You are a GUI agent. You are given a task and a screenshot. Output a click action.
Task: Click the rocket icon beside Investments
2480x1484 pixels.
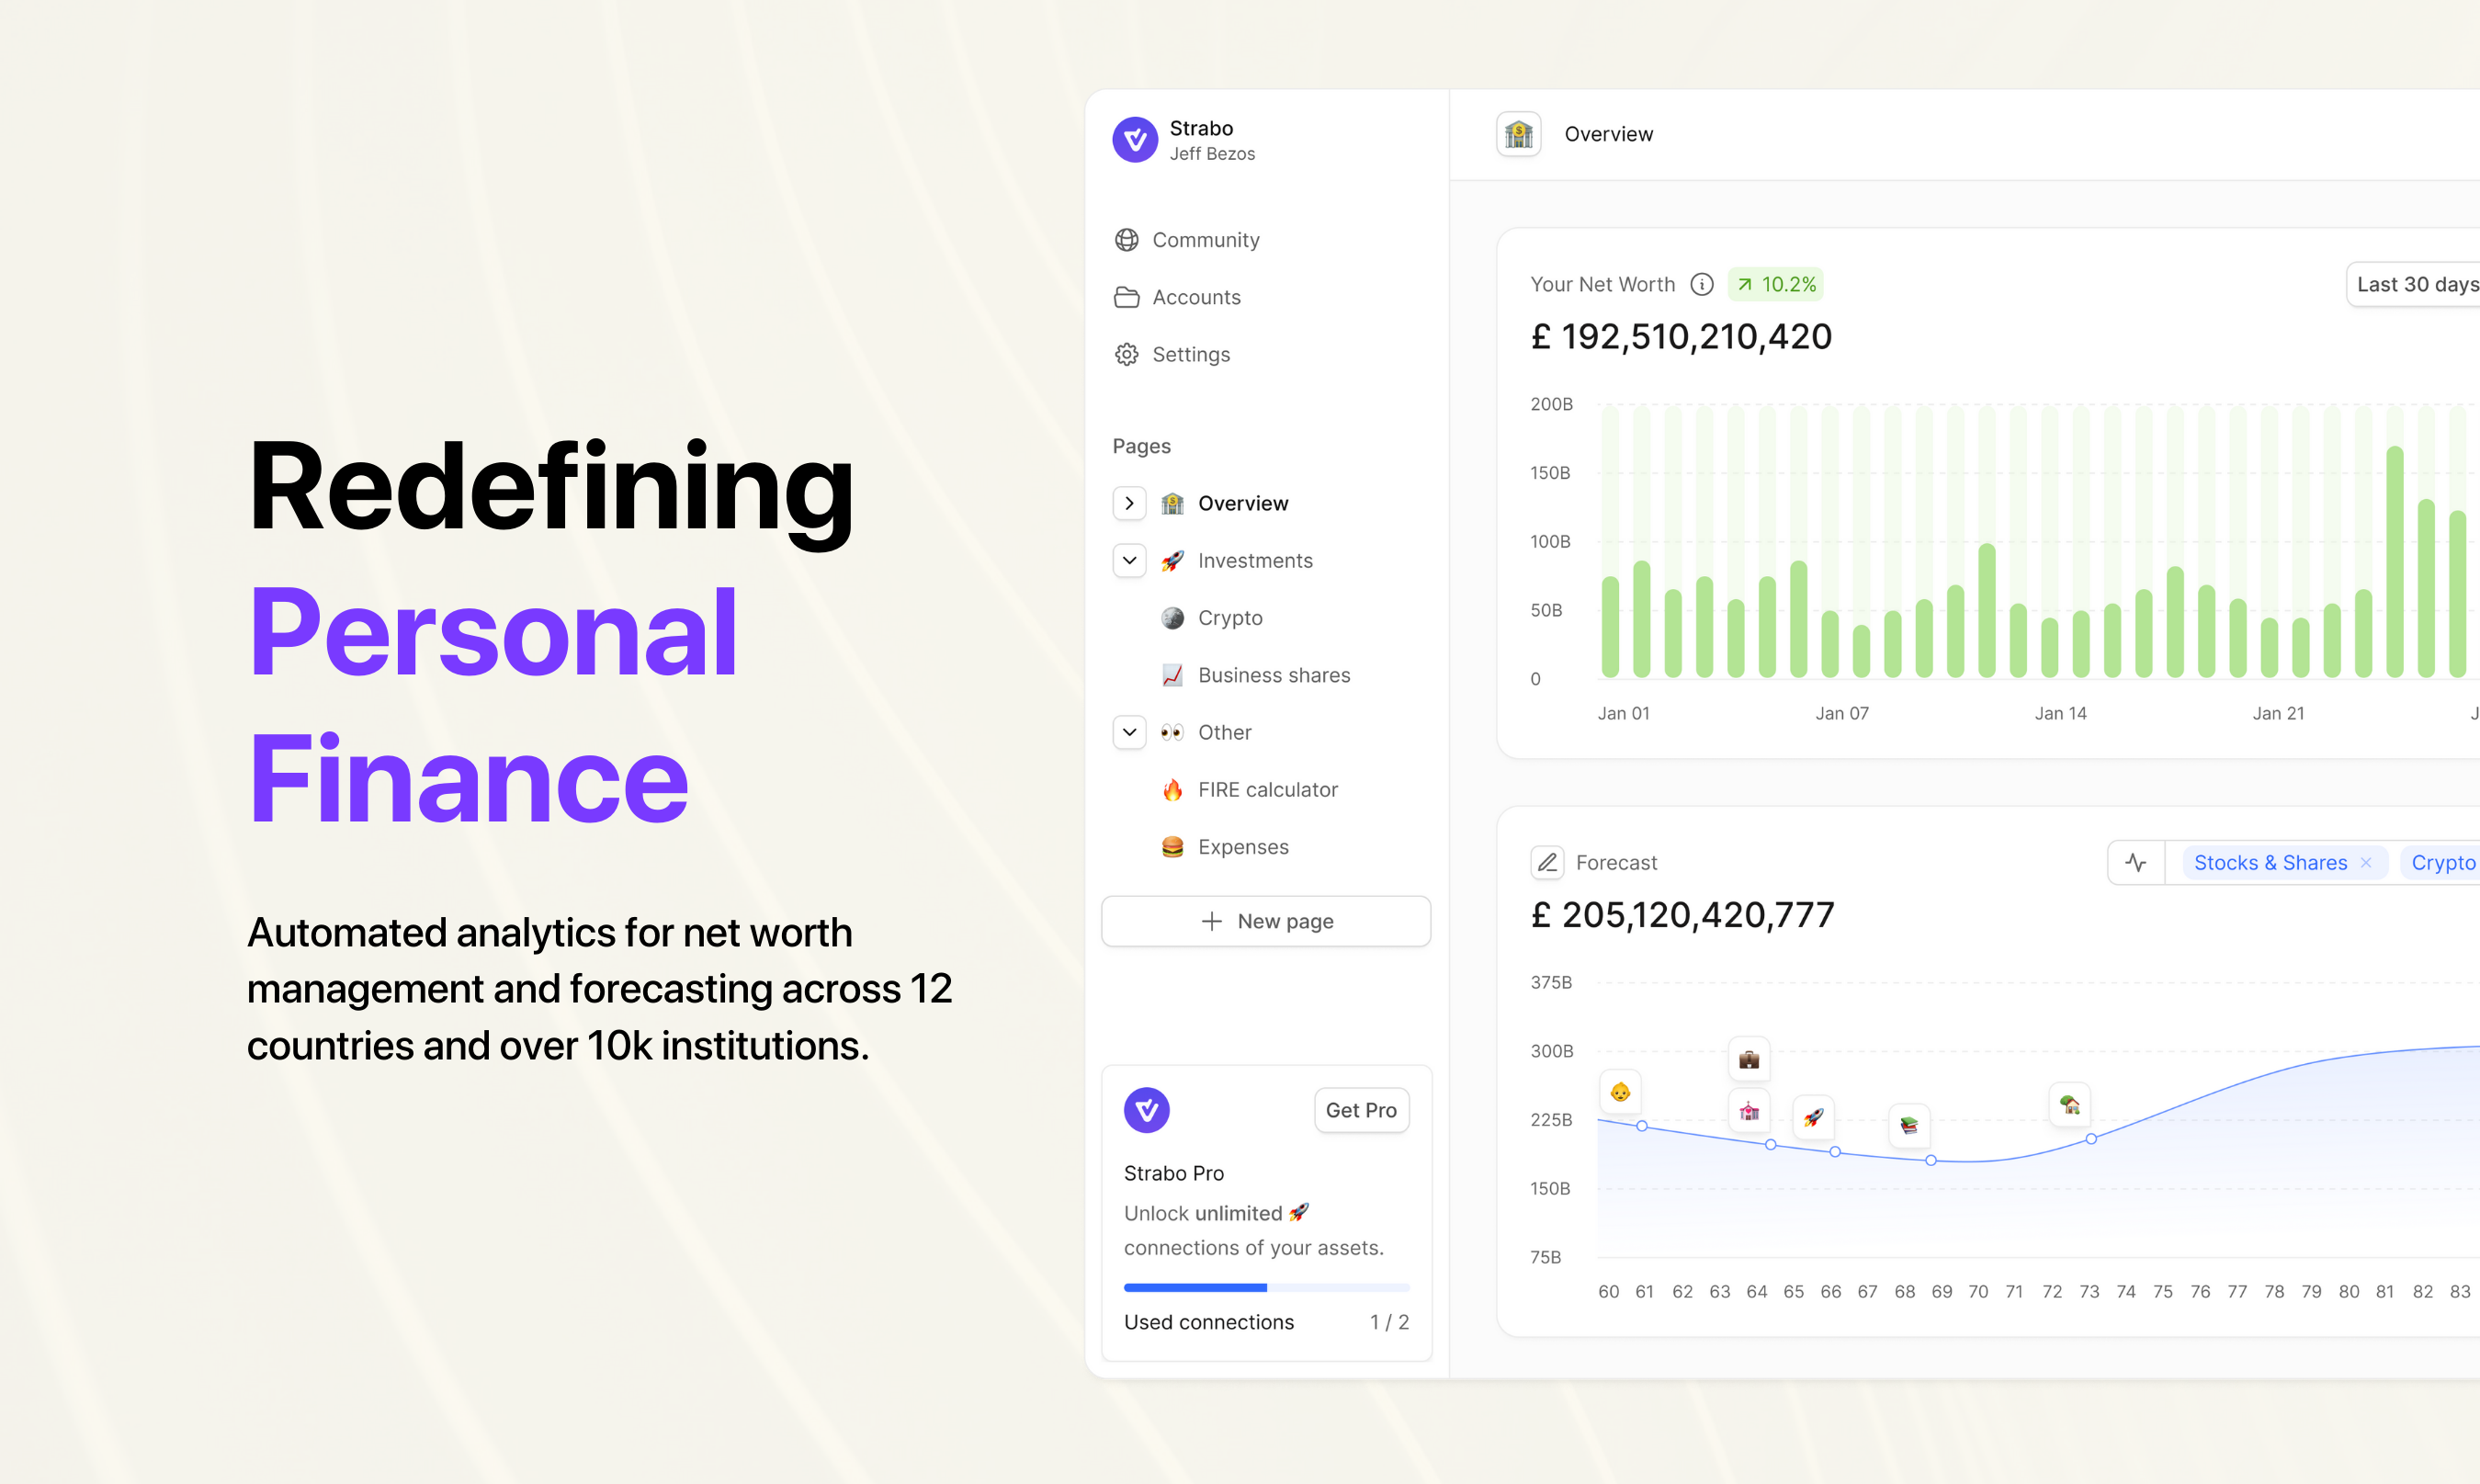pos(1172,560)
